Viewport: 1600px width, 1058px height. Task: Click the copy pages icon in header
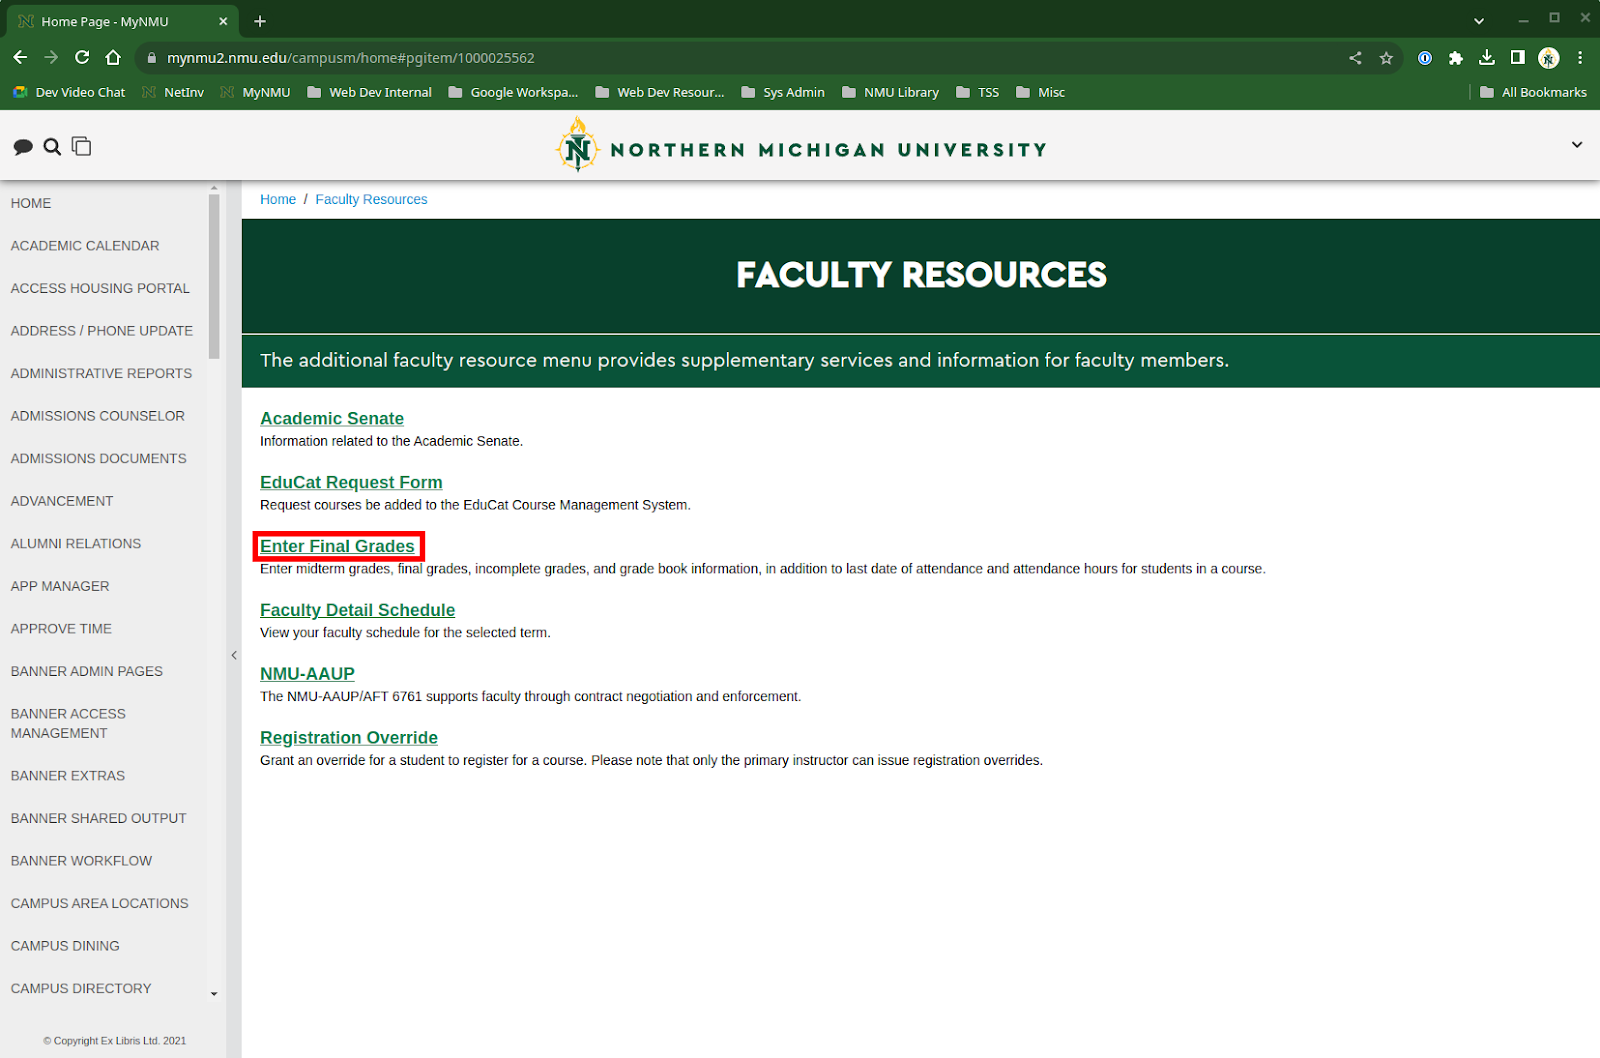pyautogui.click(x=82, y=147)
